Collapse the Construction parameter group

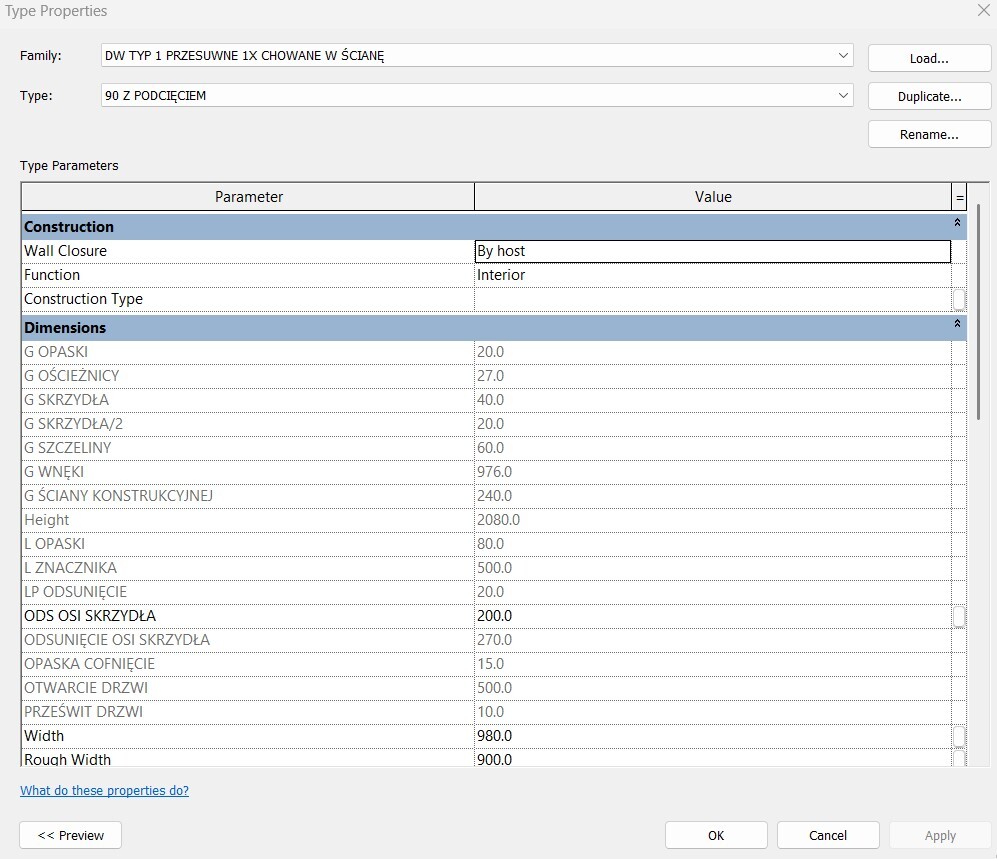click(x=957, y=226)
